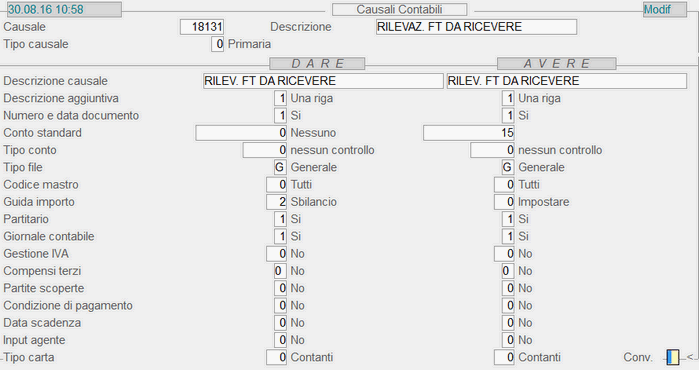Click the AVERE Input agente field
The height and width of the screenshot is (370, 699).
coord(508,340)
